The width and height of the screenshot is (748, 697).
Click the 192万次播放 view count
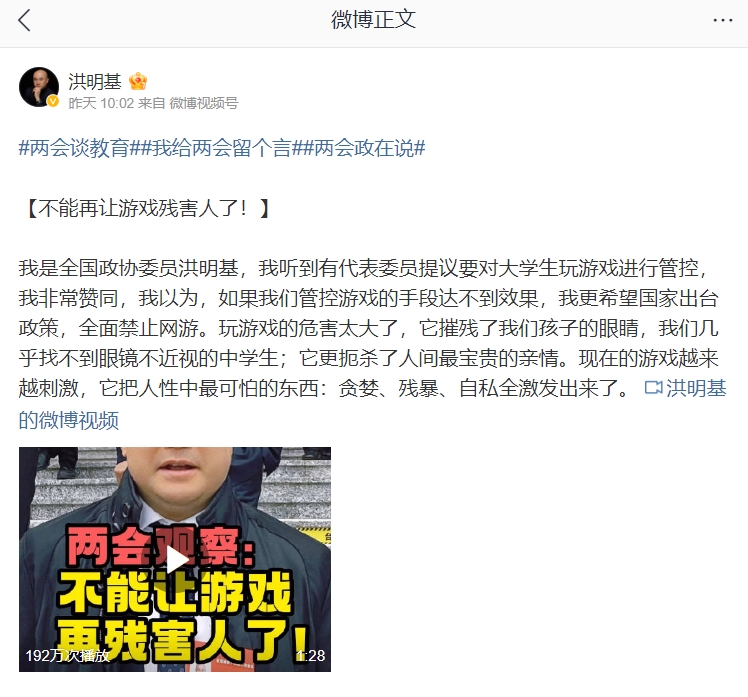[67, 655]
